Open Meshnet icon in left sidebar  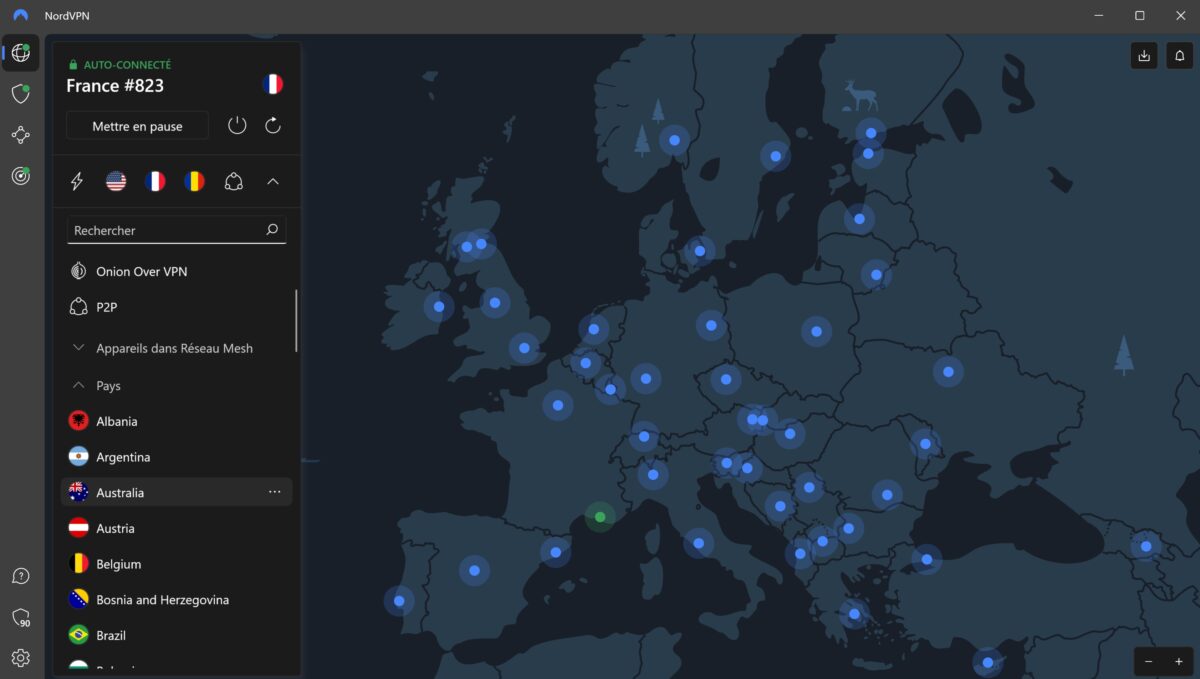21,135
